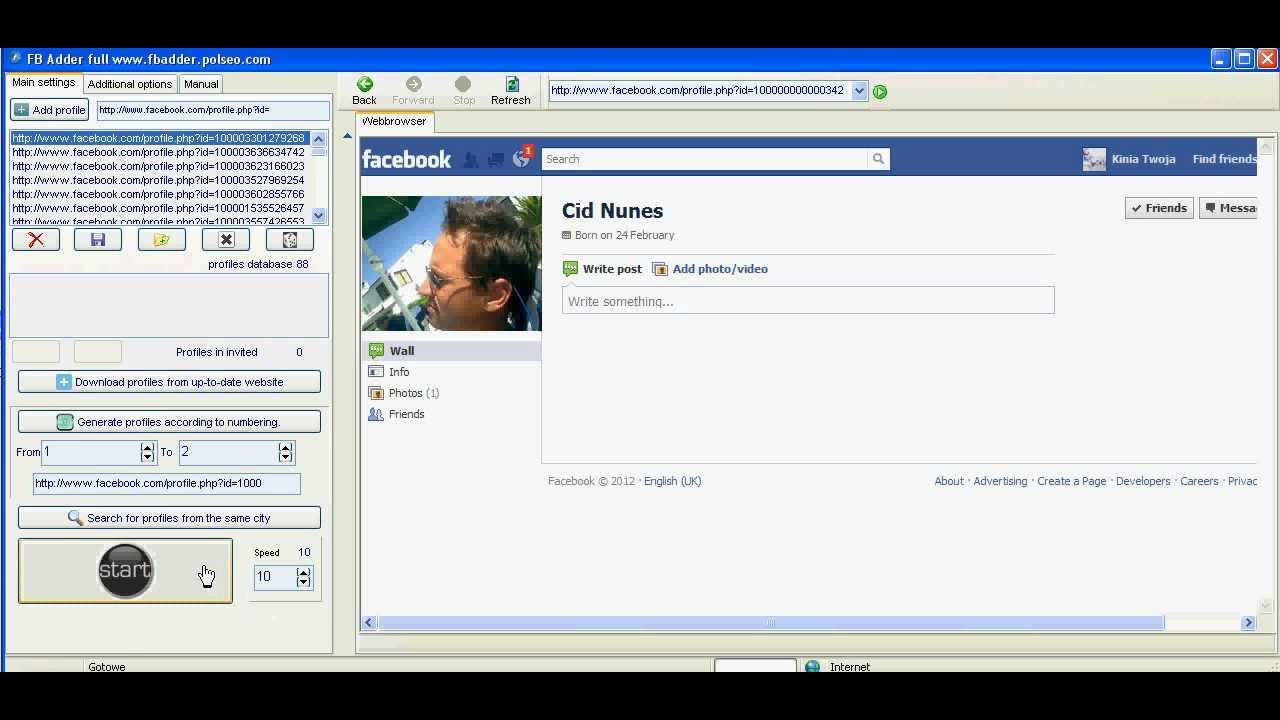Click the About footer link

949,481
